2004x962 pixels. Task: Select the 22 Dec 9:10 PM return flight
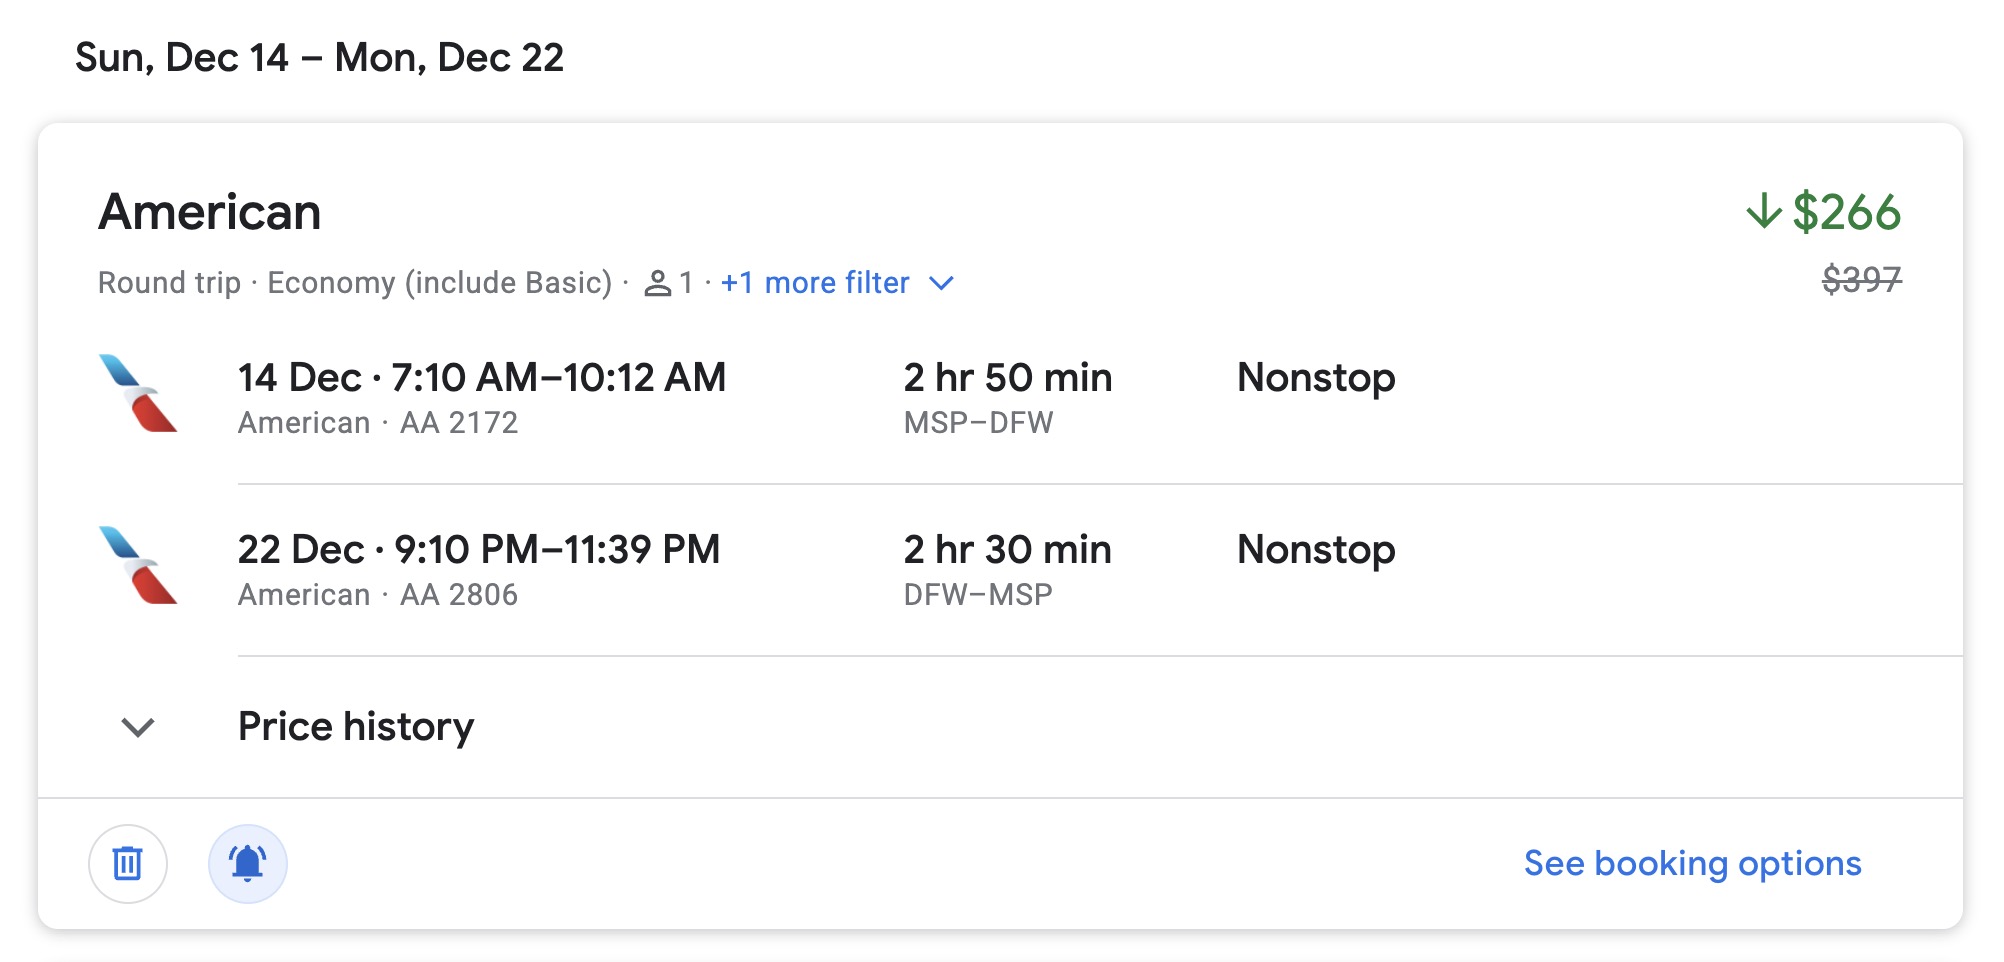479,550
